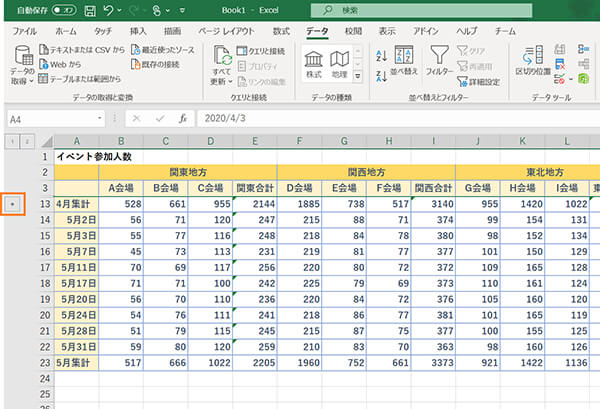The height and width of the screenshot is (409, 600).
Task: Expand the collapsed April group plus button
Action: tap(12, 204)
